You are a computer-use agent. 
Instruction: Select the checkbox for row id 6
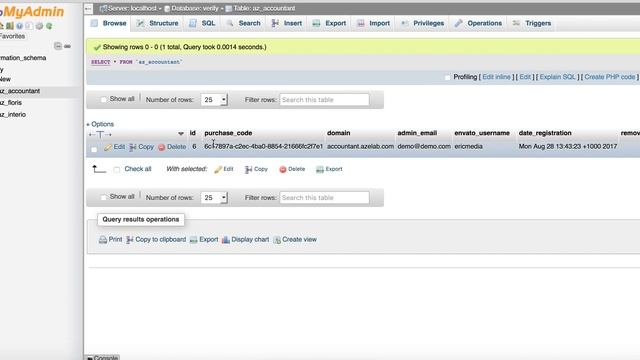(94, 149)
